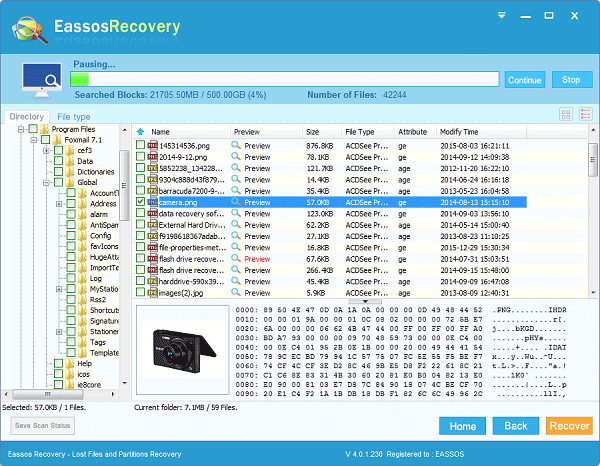This screenshot has height=466, width=600.
Task: Uncheck the camera.png file checkbox
Action: point(140,202)
